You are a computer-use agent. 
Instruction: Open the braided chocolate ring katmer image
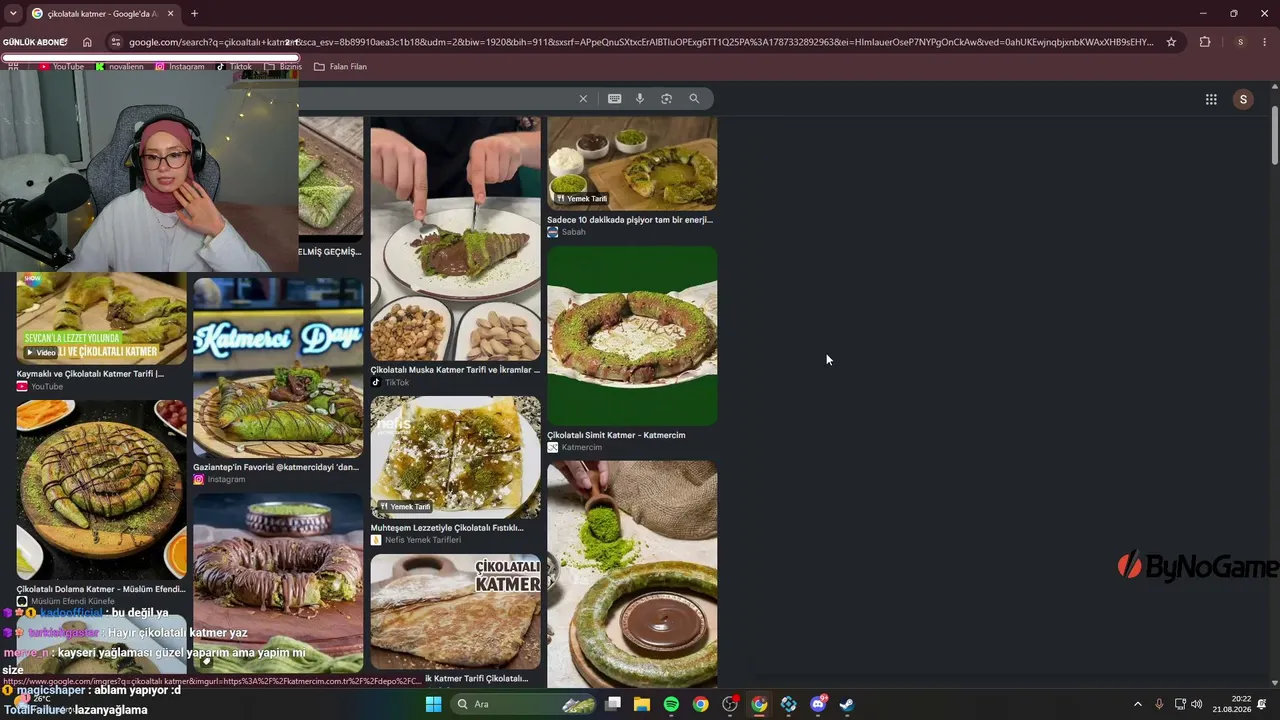coord(278,582)
